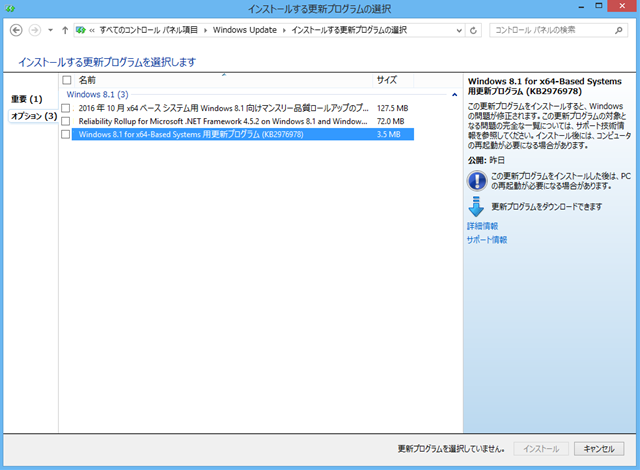Expand the arrow after the Windows Update breadcrumb

pyautogui.click(x=284, y=31)
